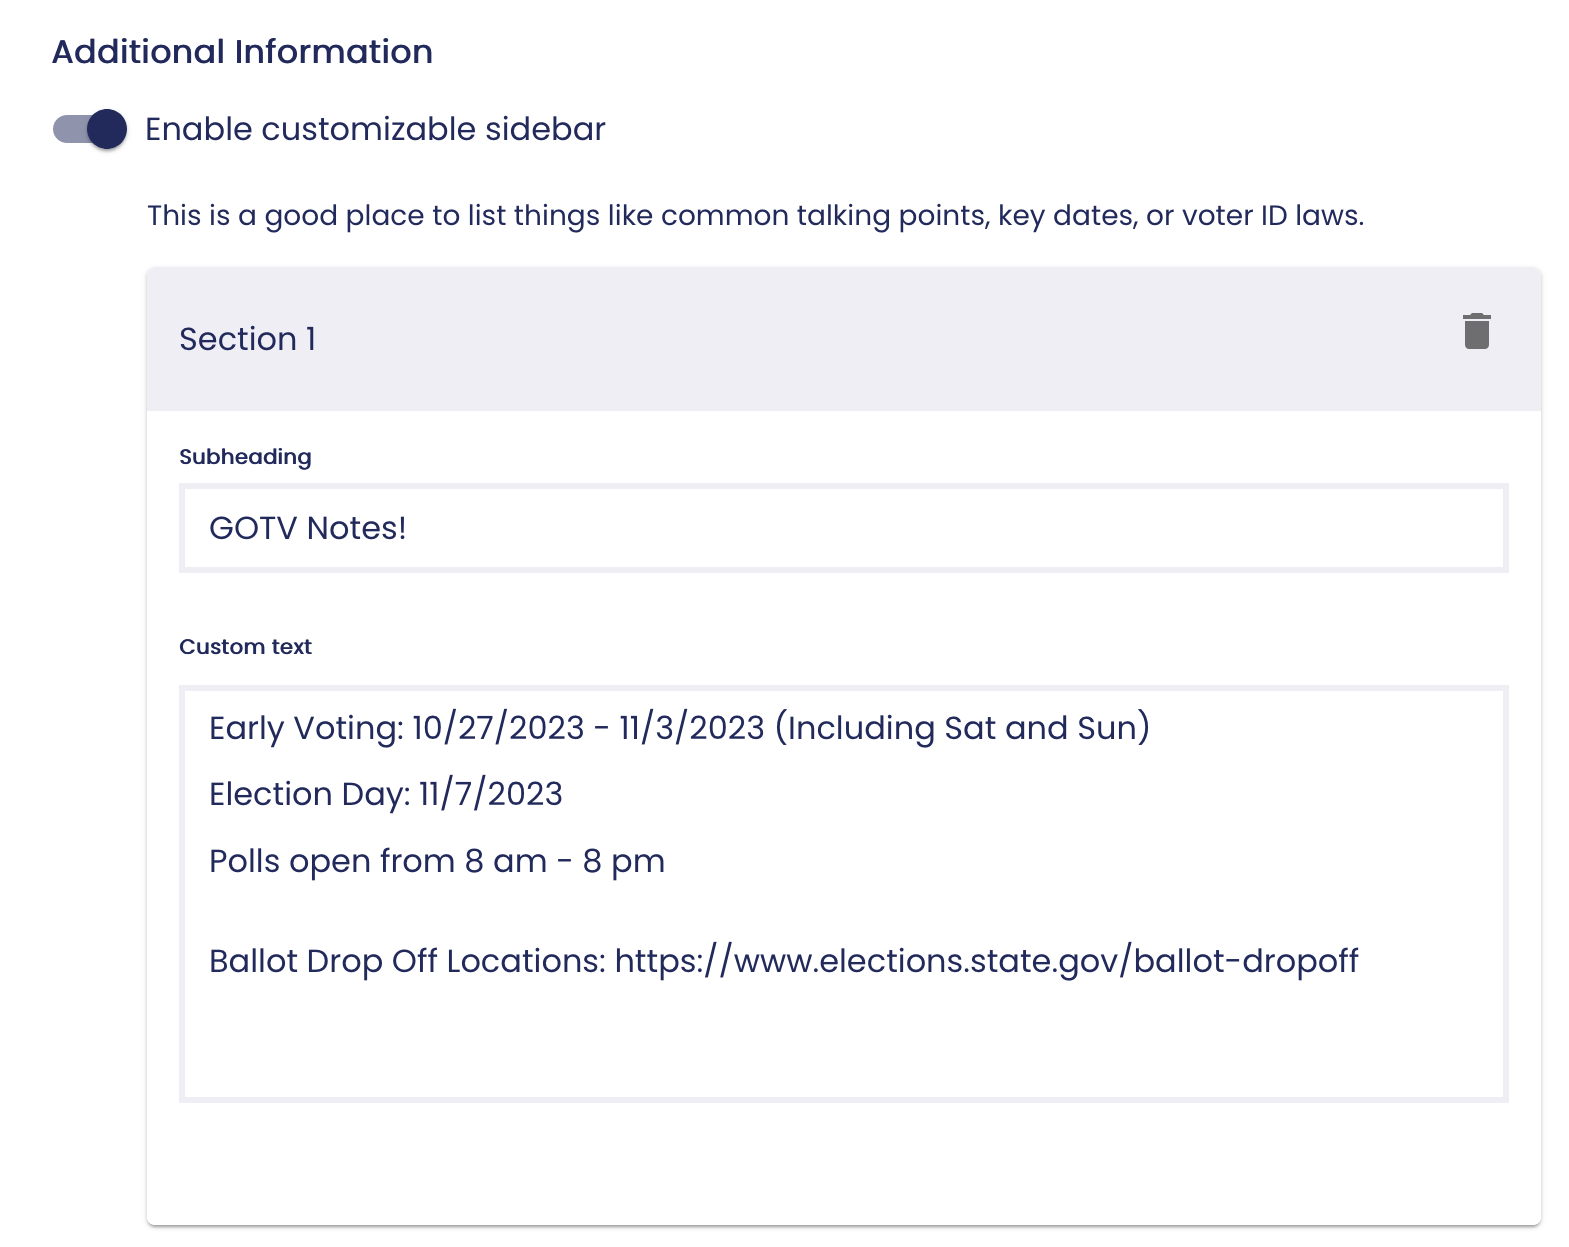Click the "(Including Sat and Sun)" text
This screenshot has height=1247, width=1569.
[x=962, y=728]
